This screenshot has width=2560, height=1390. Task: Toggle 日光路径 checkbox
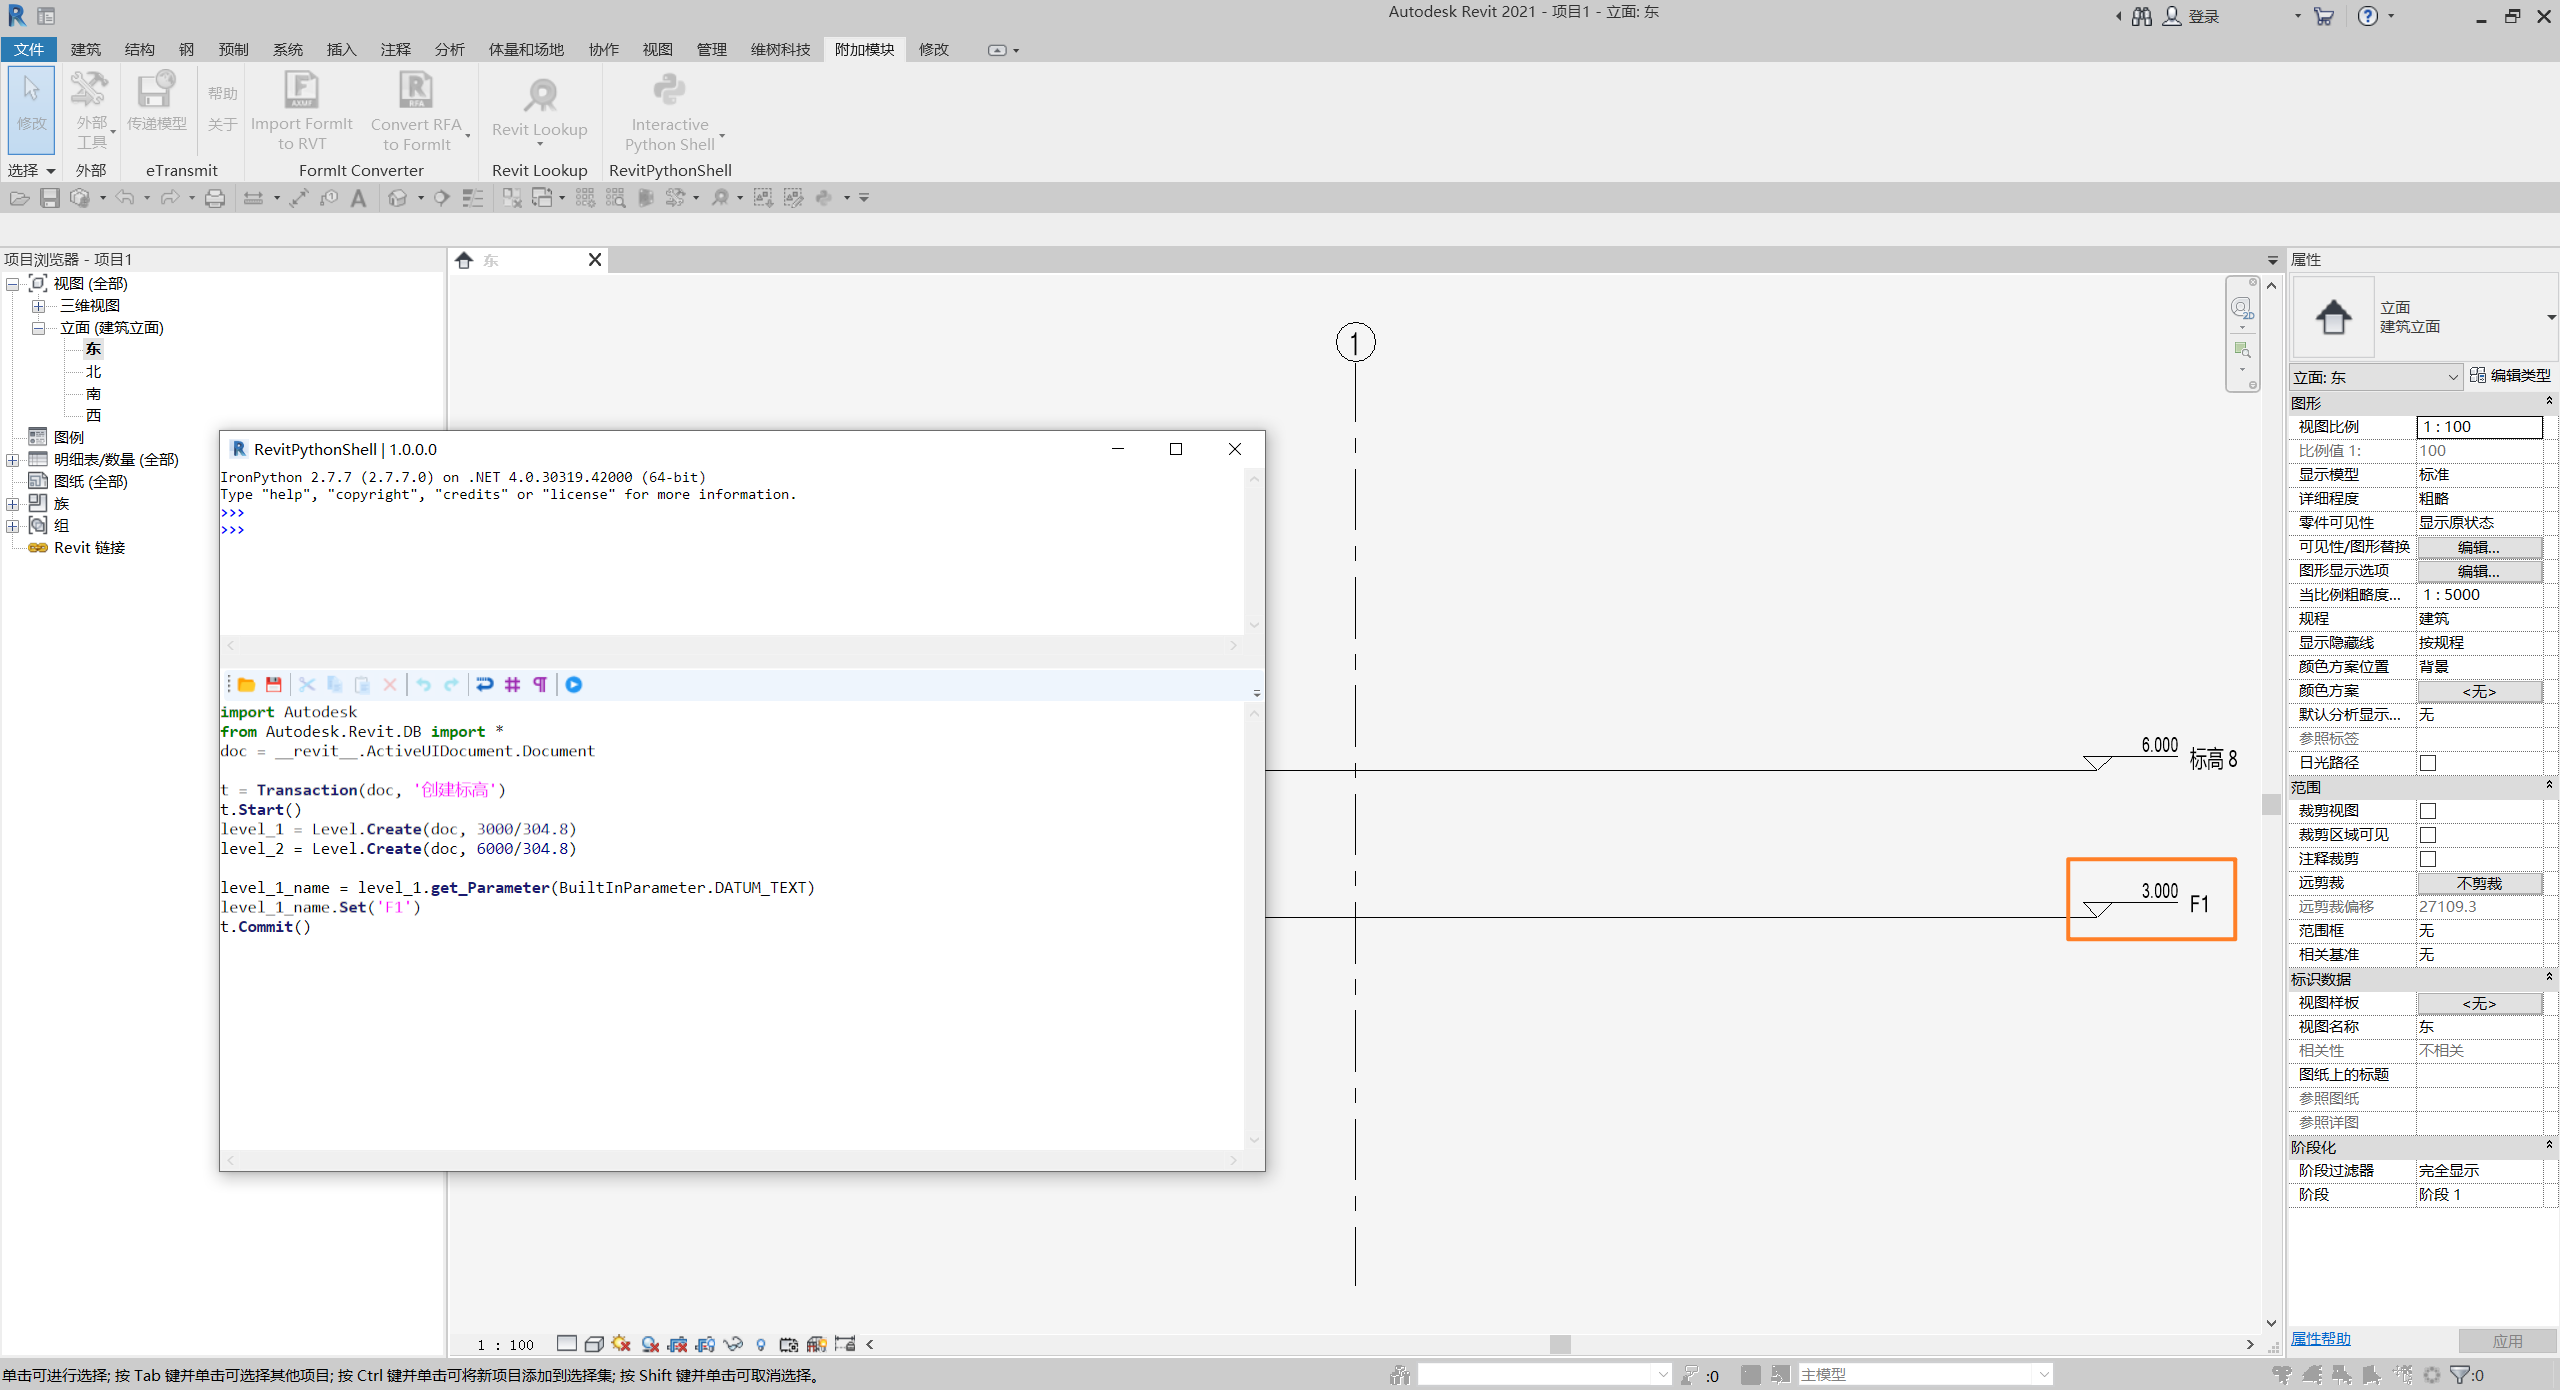tap(2428, 763)
